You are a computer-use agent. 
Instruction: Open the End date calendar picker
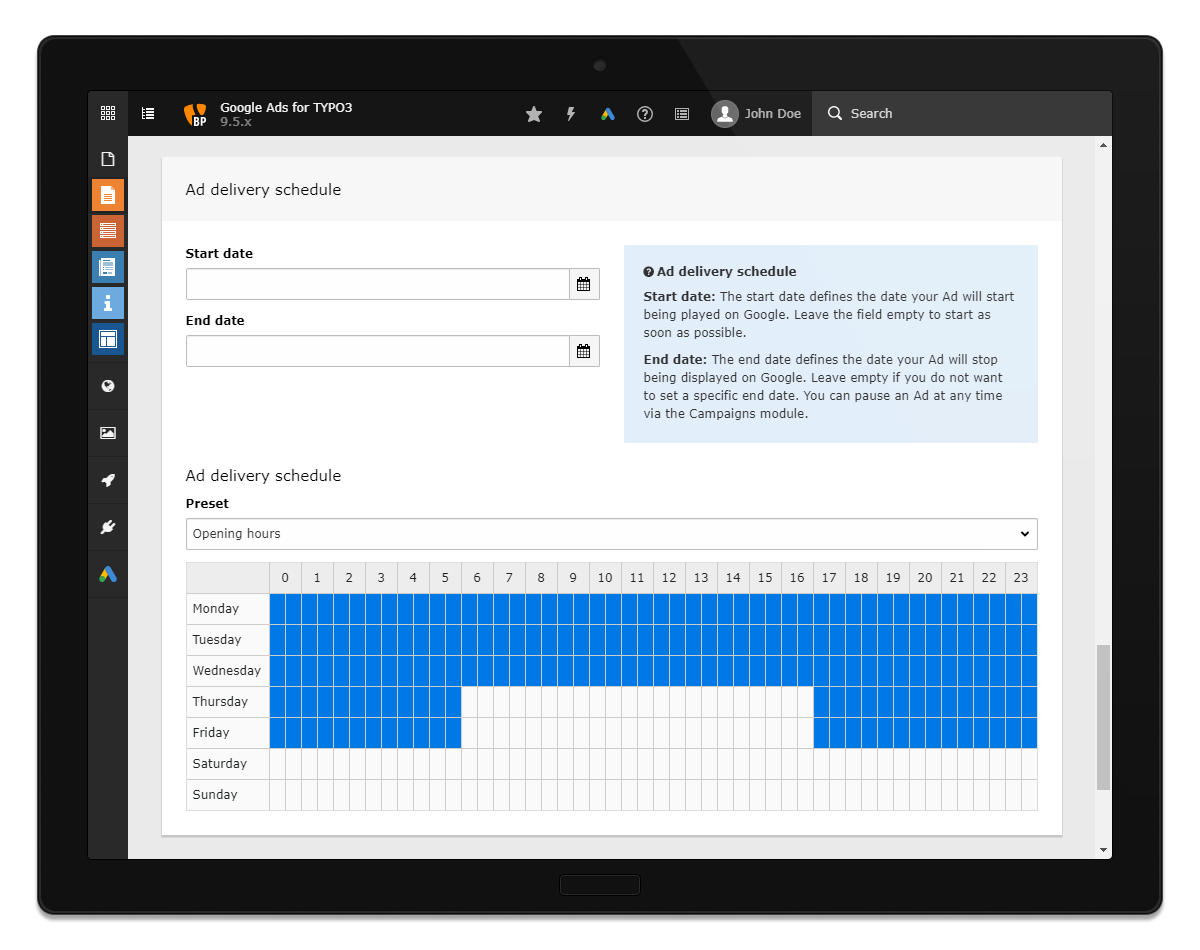pos(584,351)
